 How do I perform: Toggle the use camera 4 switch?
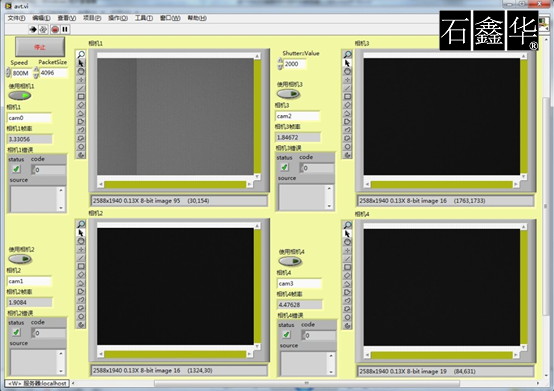pyautogui.click(x=290, y=261)
